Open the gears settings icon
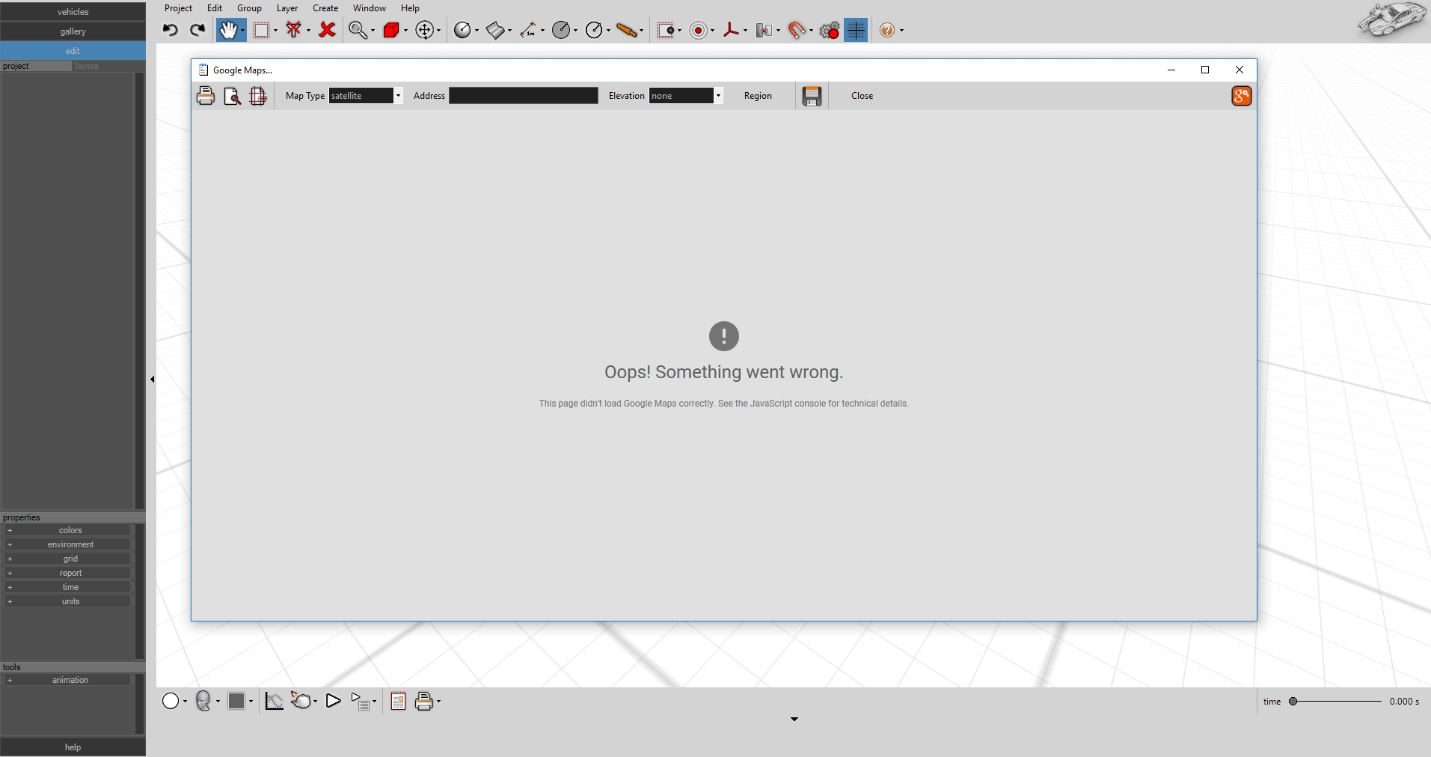Viewport: 1431px width, 757px height. pyautogui.click(x=829, y=31)
